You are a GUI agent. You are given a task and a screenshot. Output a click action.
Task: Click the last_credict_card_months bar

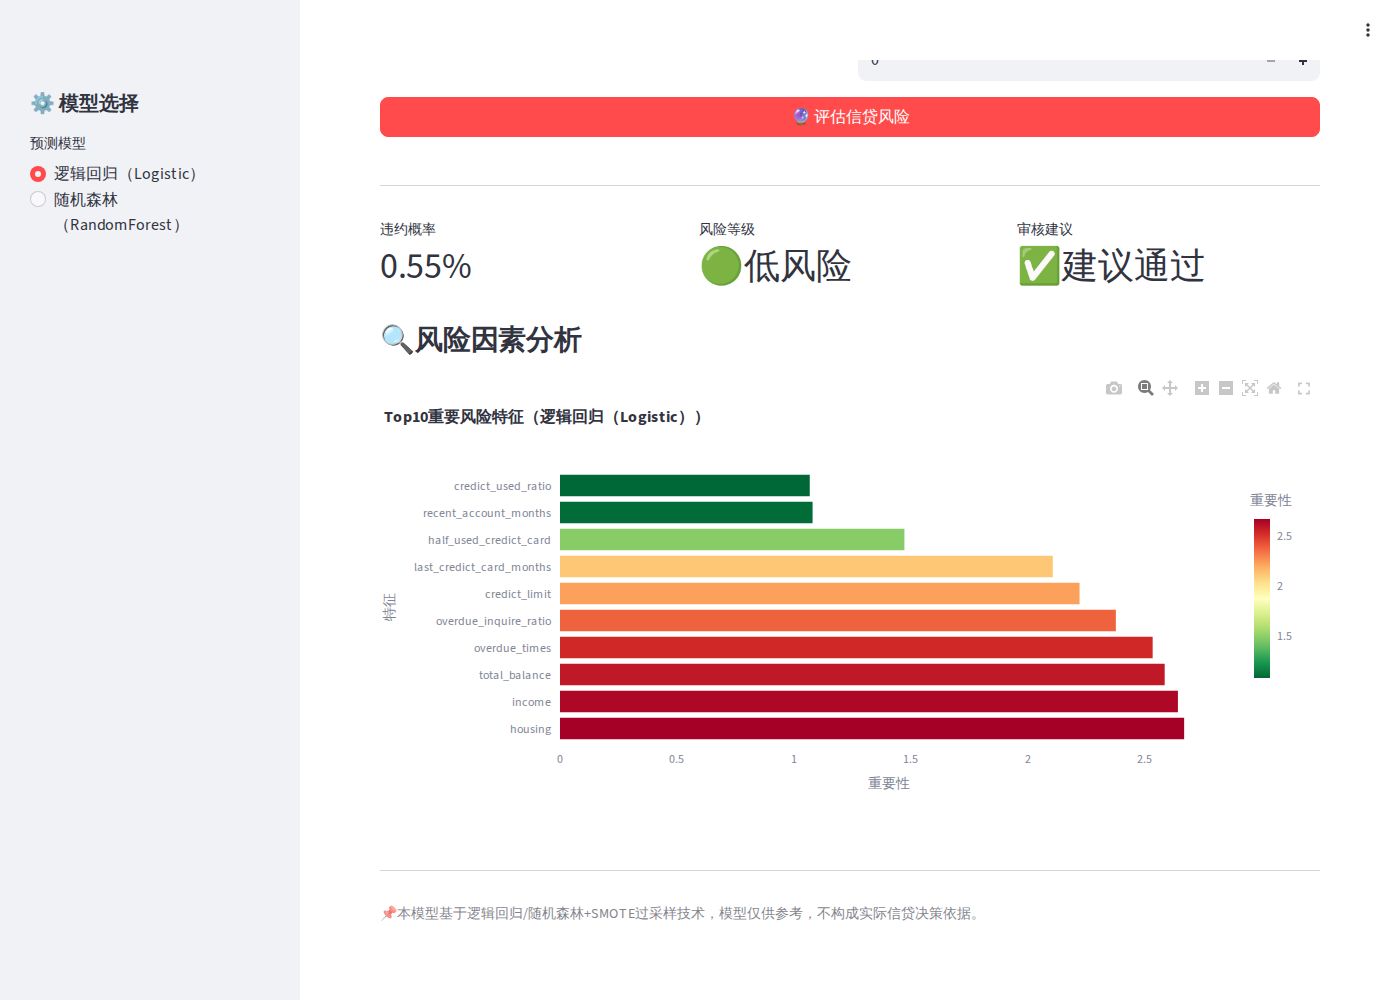806,567
